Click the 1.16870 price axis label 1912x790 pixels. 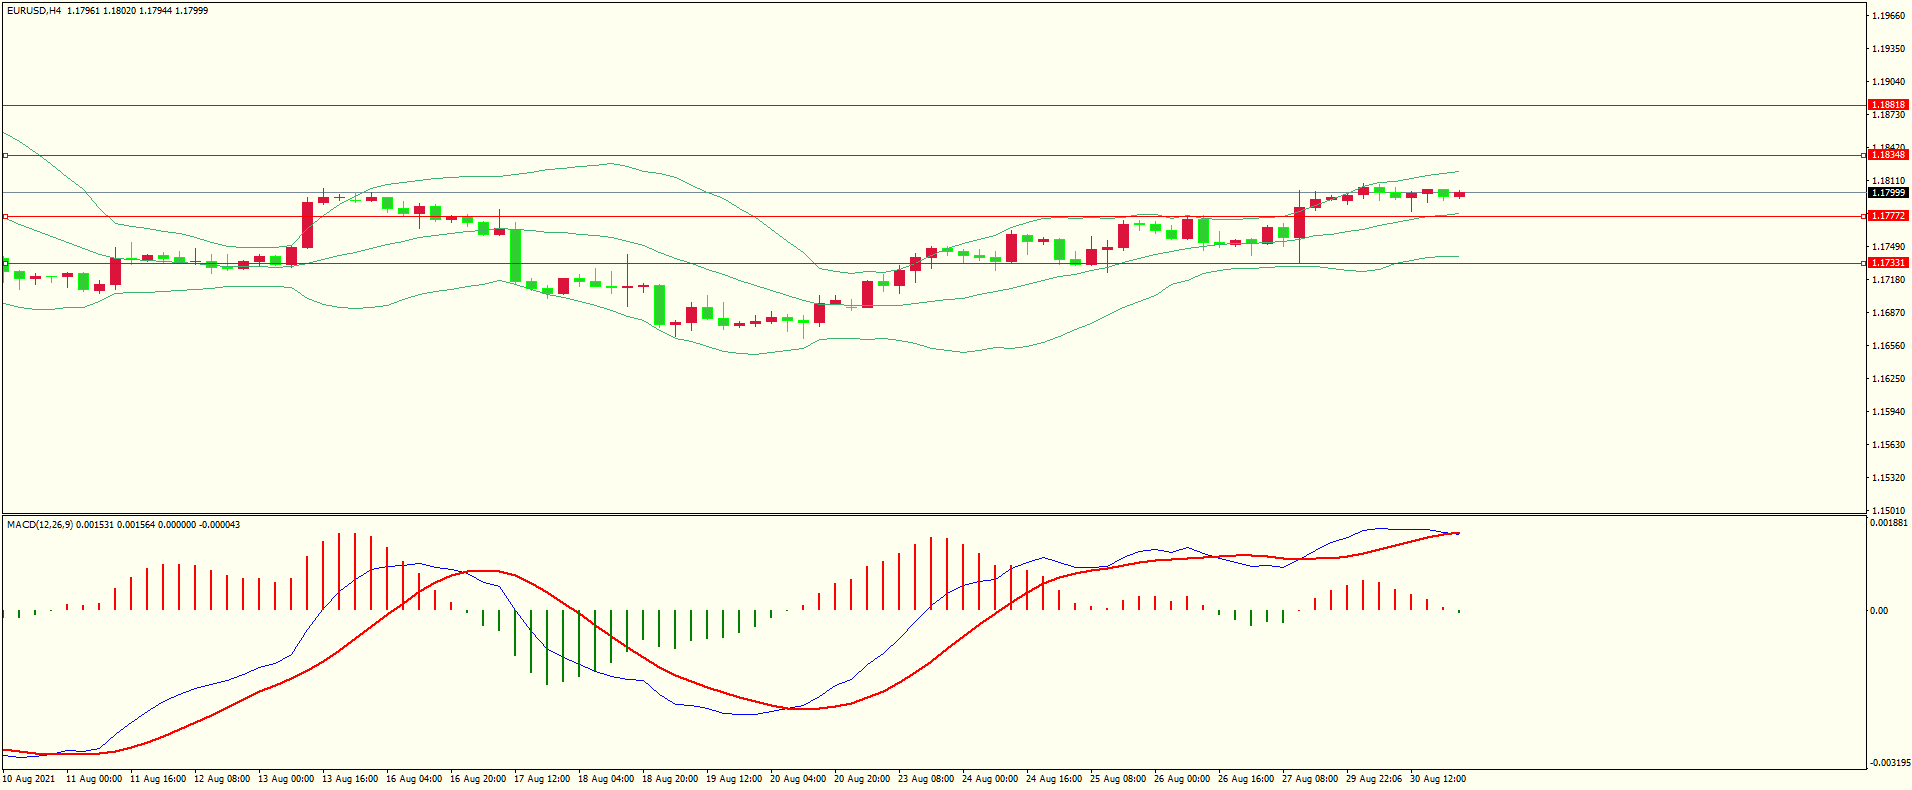click(1888, 313)
